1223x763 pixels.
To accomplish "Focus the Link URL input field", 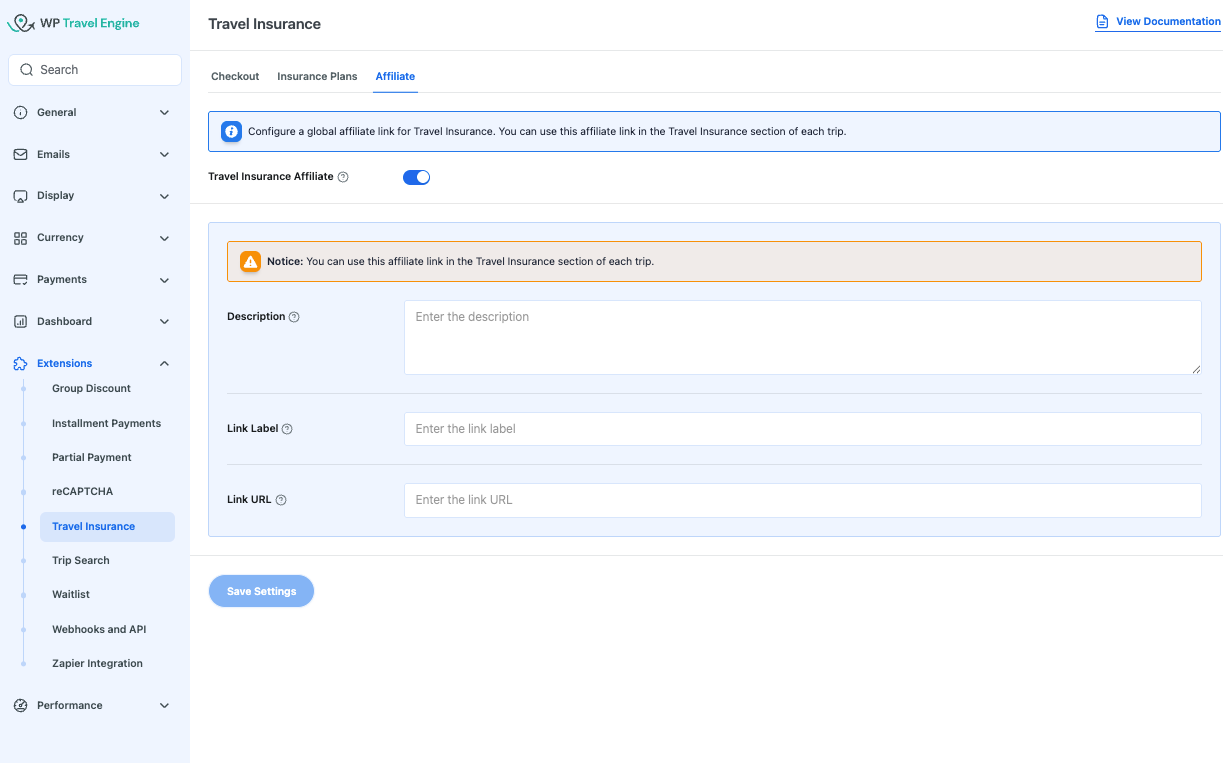I will (802, 500).
